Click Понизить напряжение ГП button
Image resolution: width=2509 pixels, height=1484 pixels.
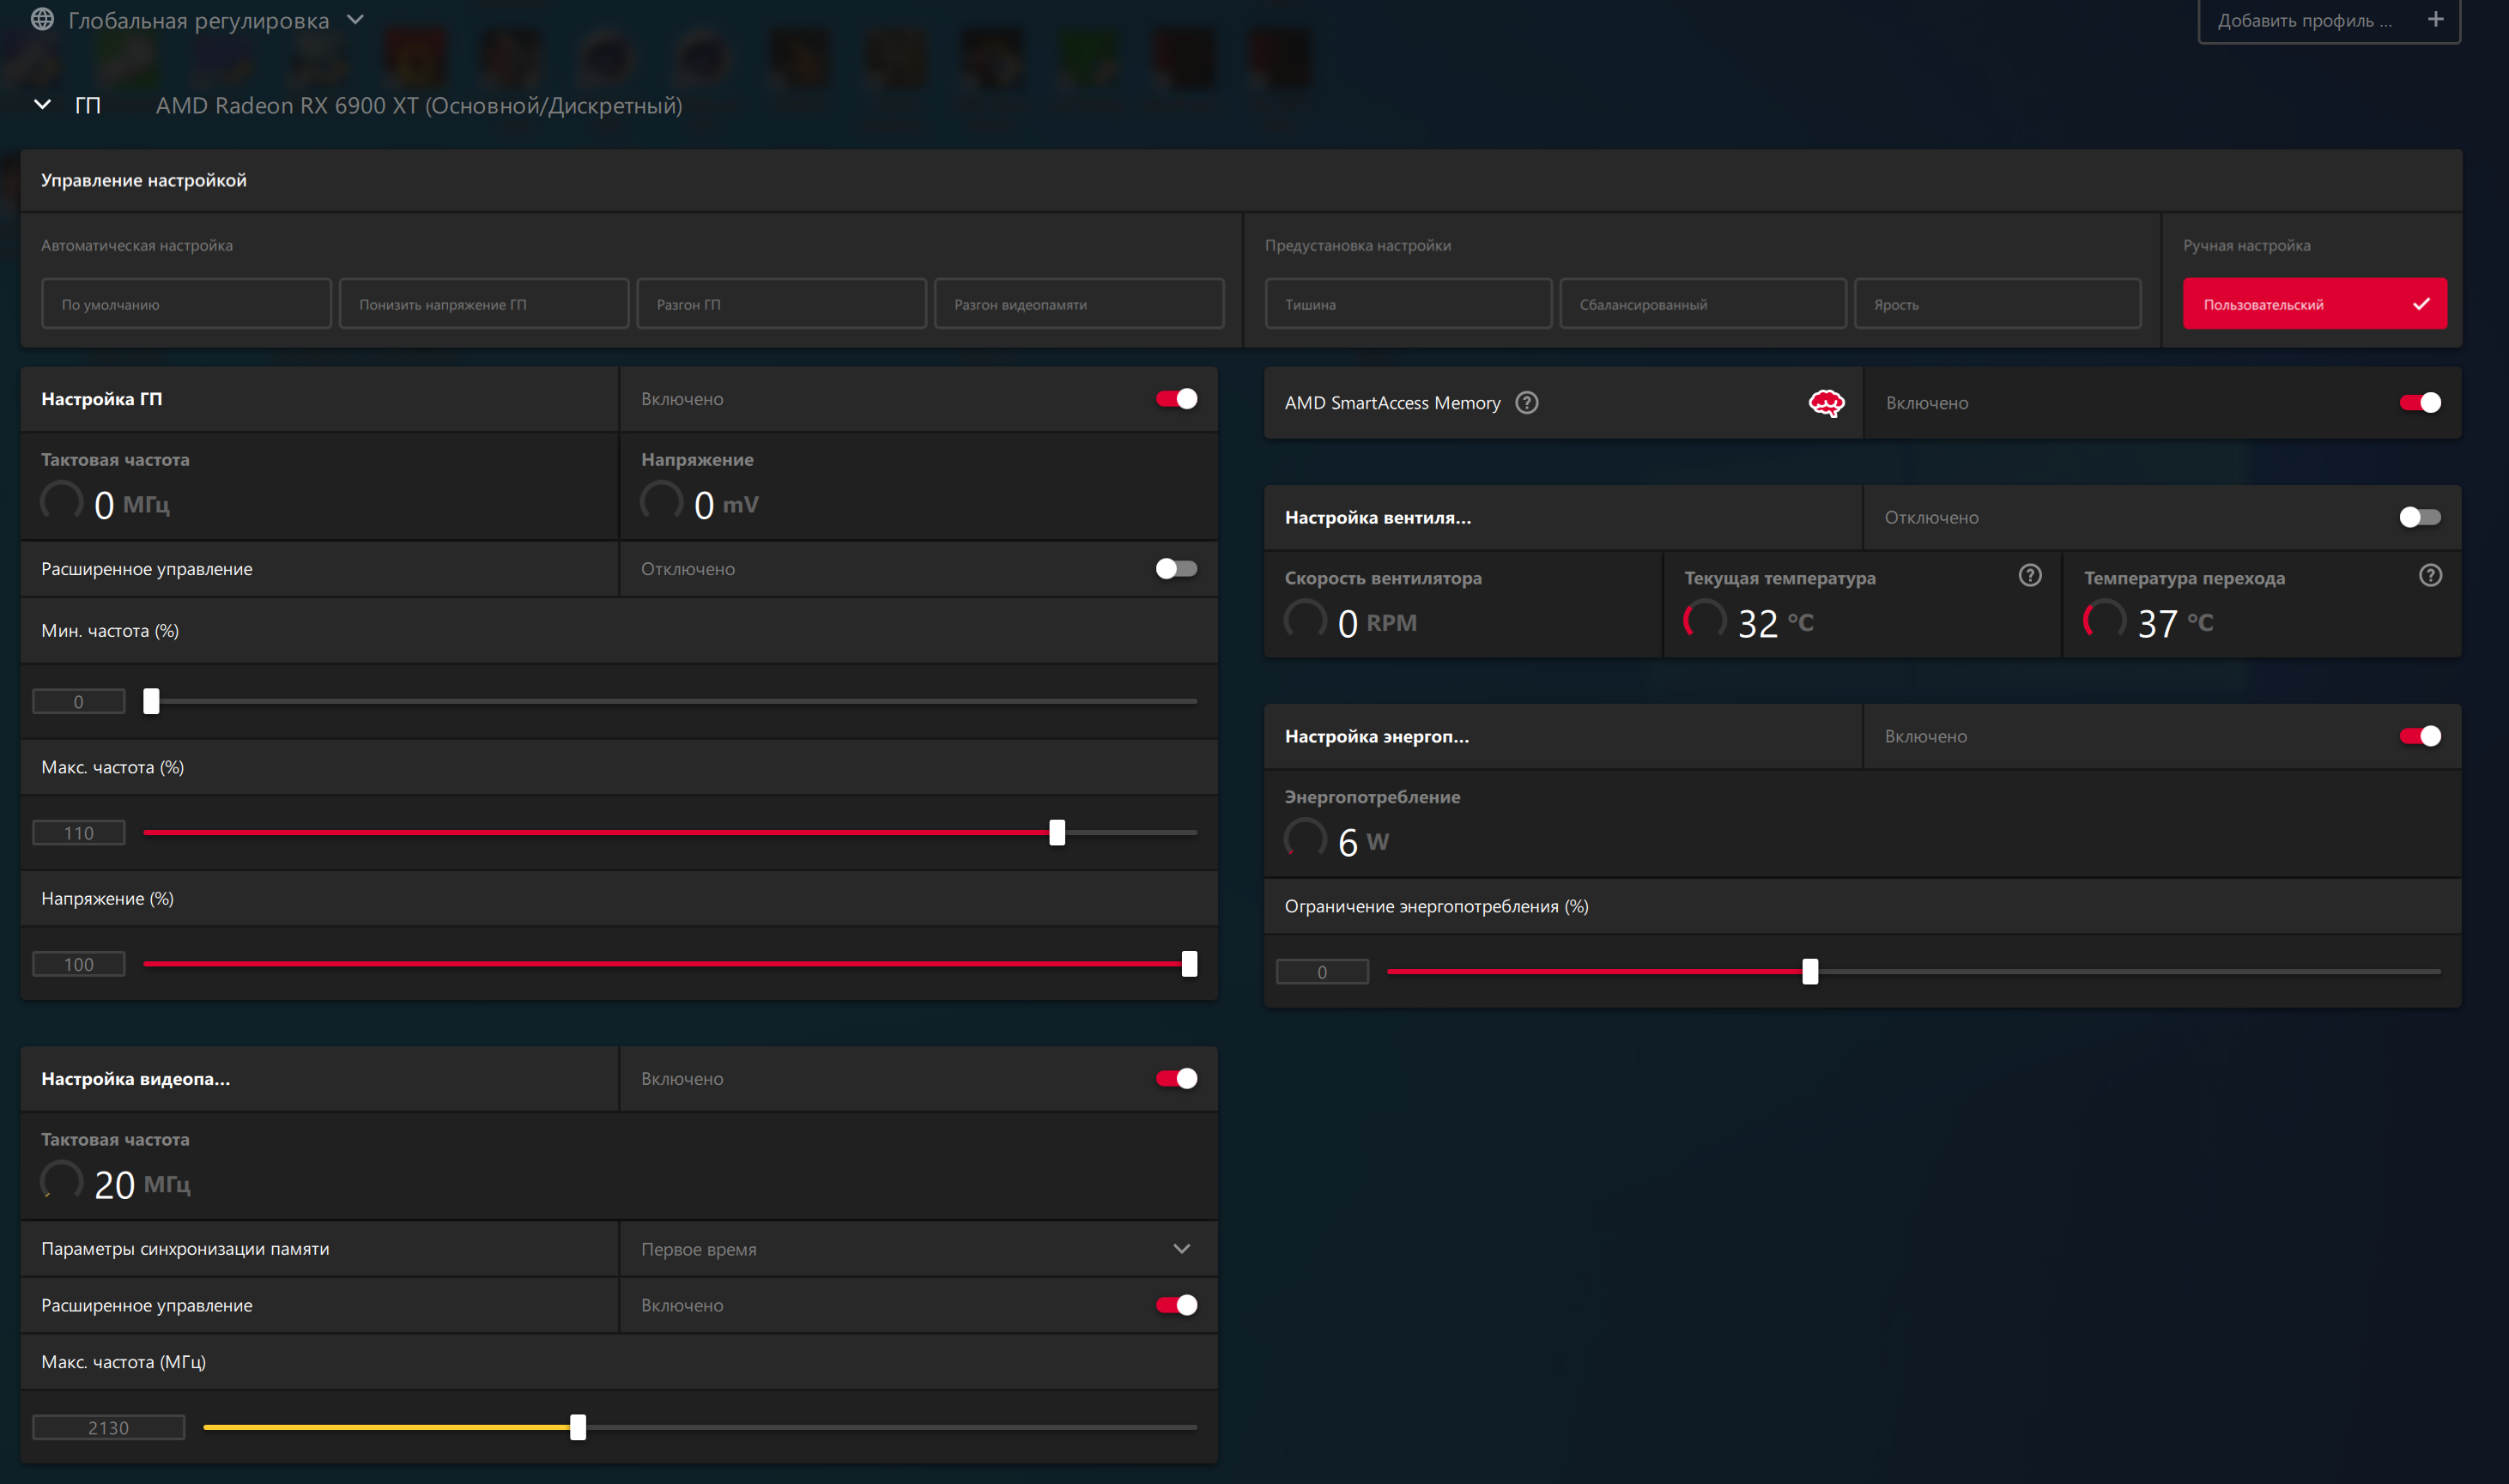483,304
